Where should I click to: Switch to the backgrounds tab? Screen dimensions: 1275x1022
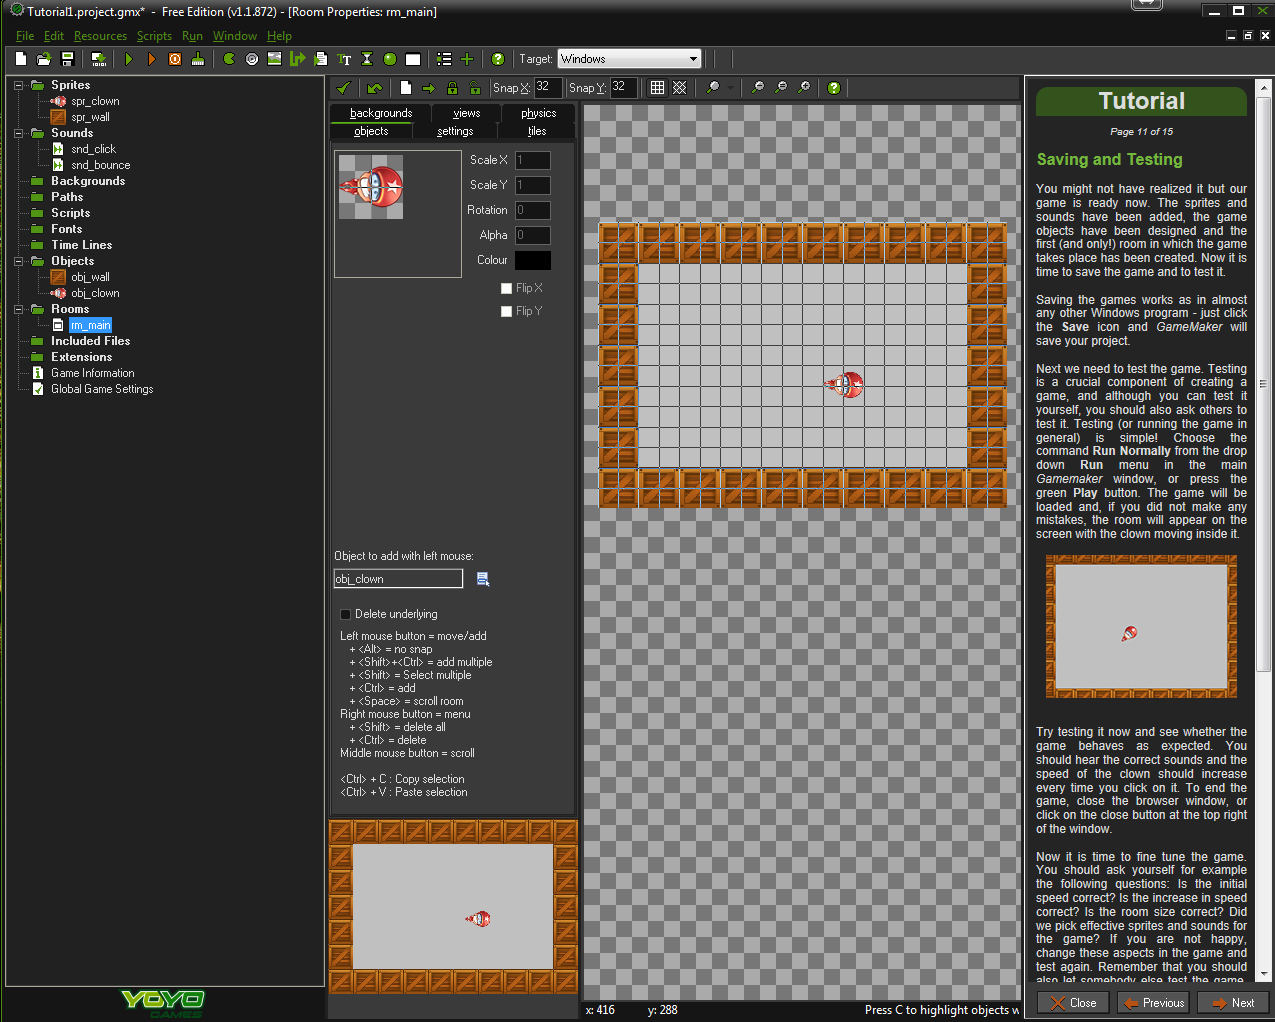click(x=380, y=113)
